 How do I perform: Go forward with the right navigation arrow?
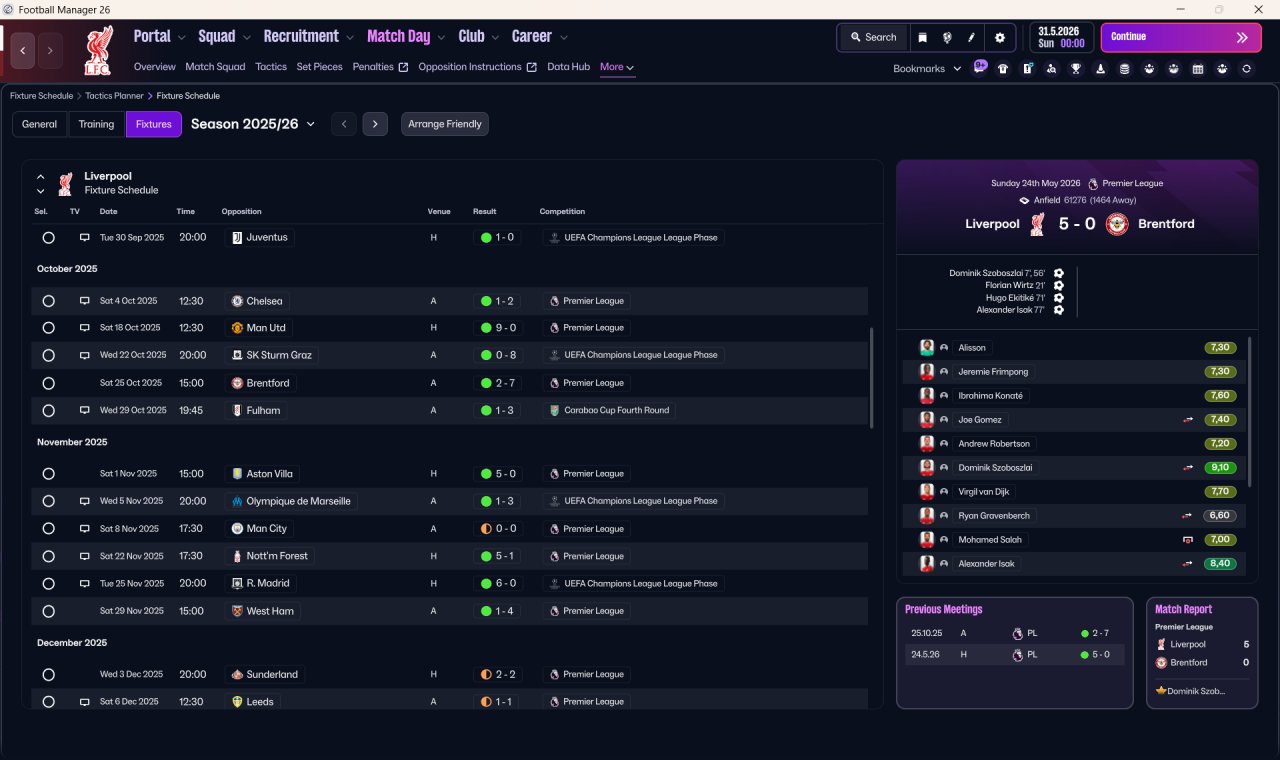50,50
